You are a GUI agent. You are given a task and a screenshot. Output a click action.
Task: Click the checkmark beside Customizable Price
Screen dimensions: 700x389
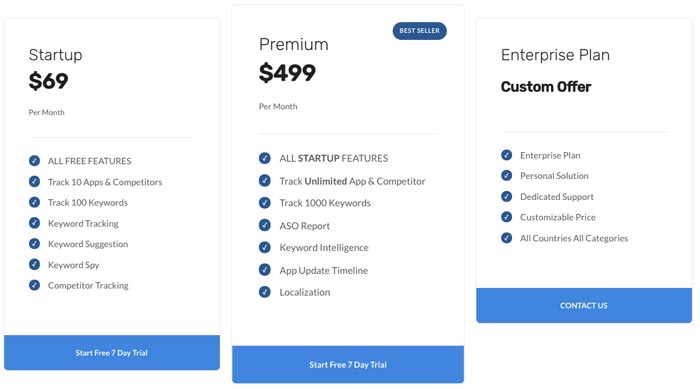(x=506, y=217)
